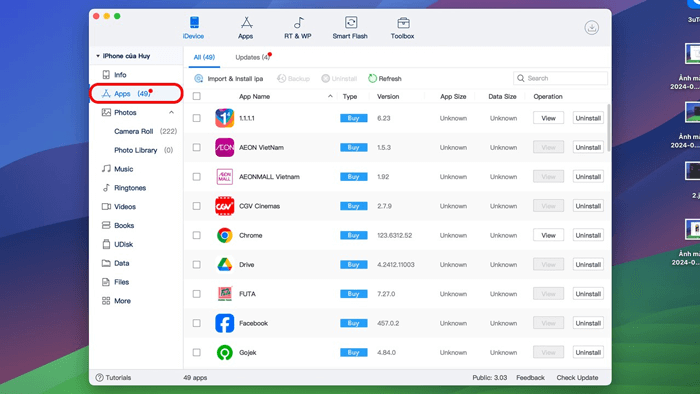
Task: View the Chrome app
Action: (548, 235)
